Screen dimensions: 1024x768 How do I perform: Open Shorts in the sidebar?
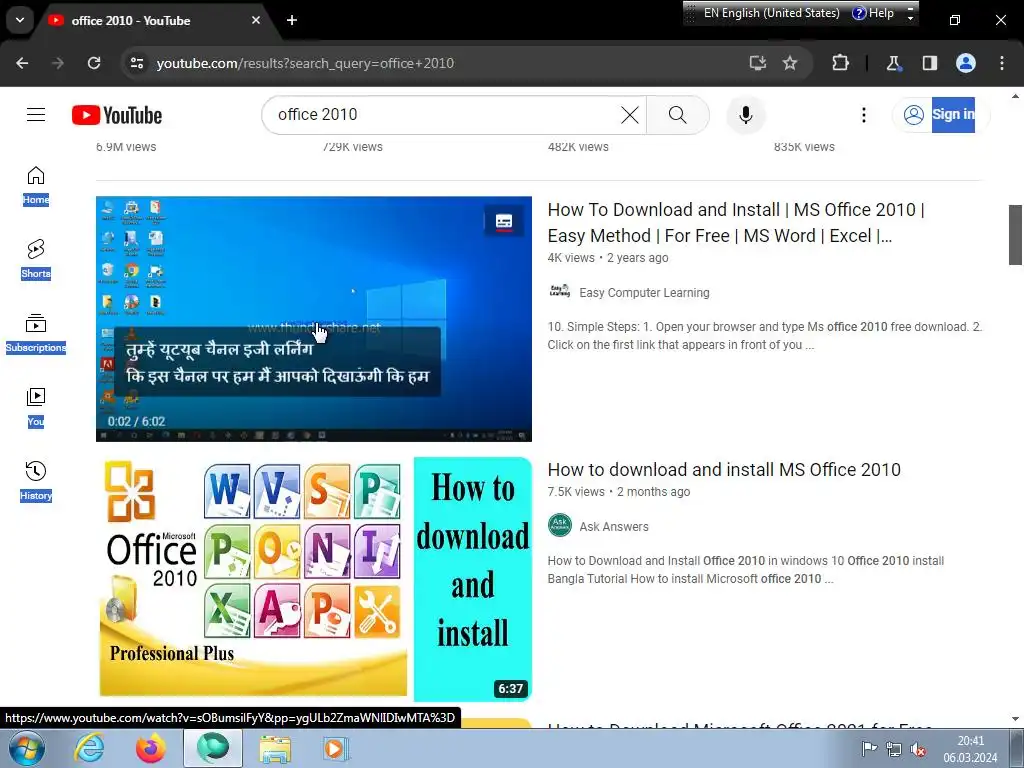tap(36, 259)
